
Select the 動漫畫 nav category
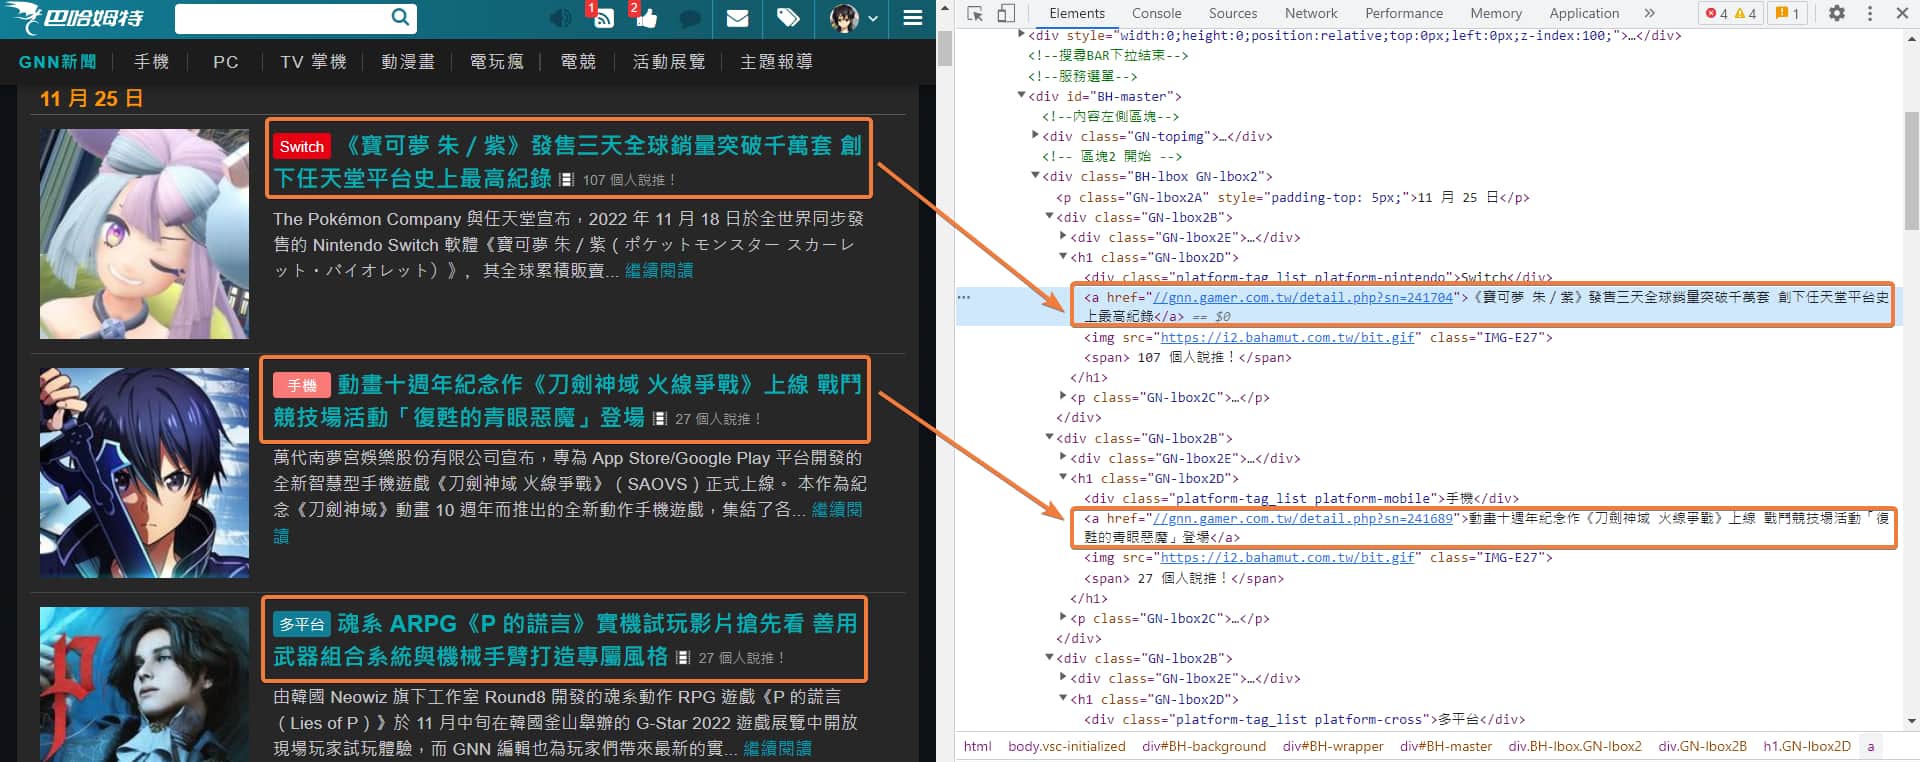coord(408,62)
